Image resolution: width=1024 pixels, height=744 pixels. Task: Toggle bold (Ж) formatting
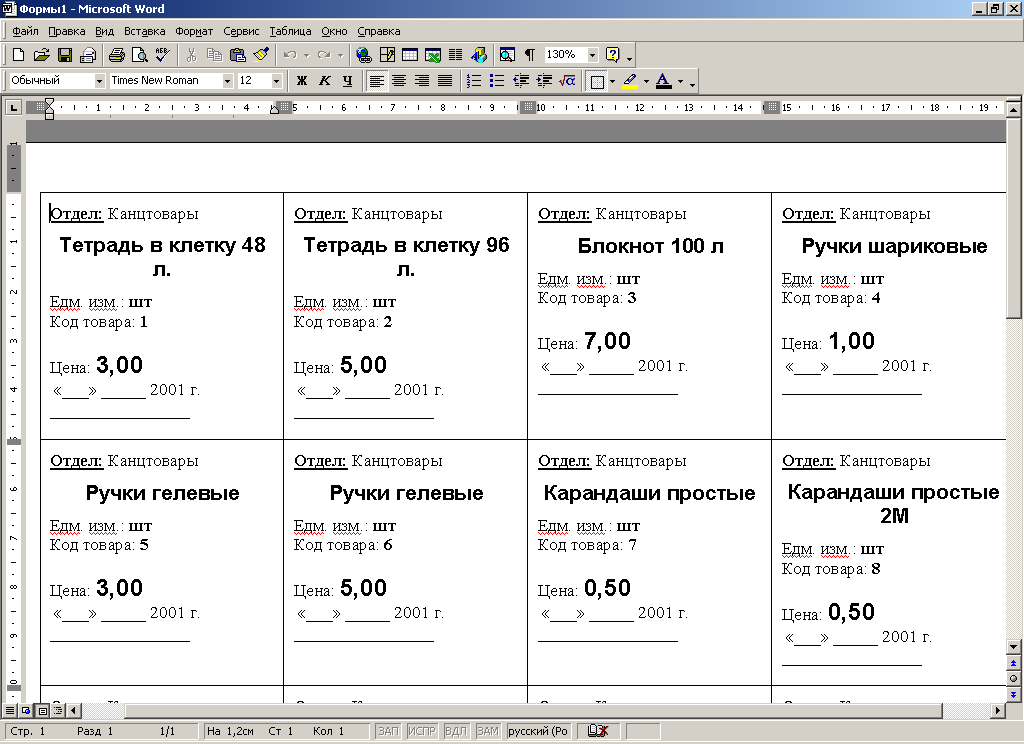click(302, 80)
